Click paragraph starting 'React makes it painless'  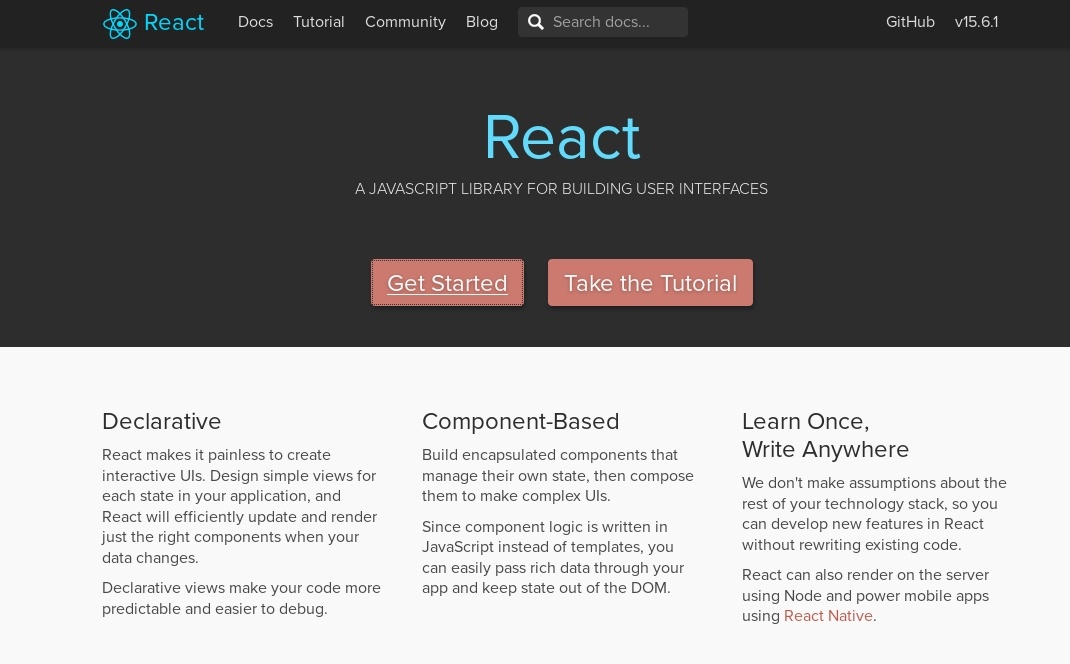point(242,506)
